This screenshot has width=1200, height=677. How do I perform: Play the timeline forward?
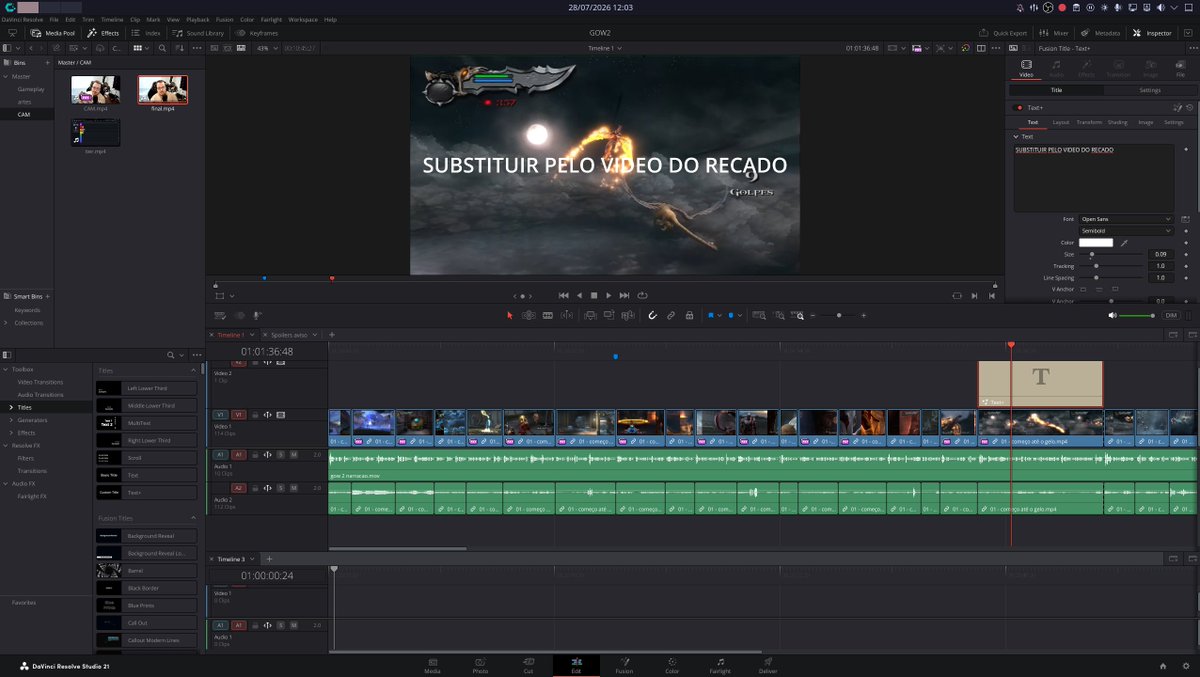(608, 295)
